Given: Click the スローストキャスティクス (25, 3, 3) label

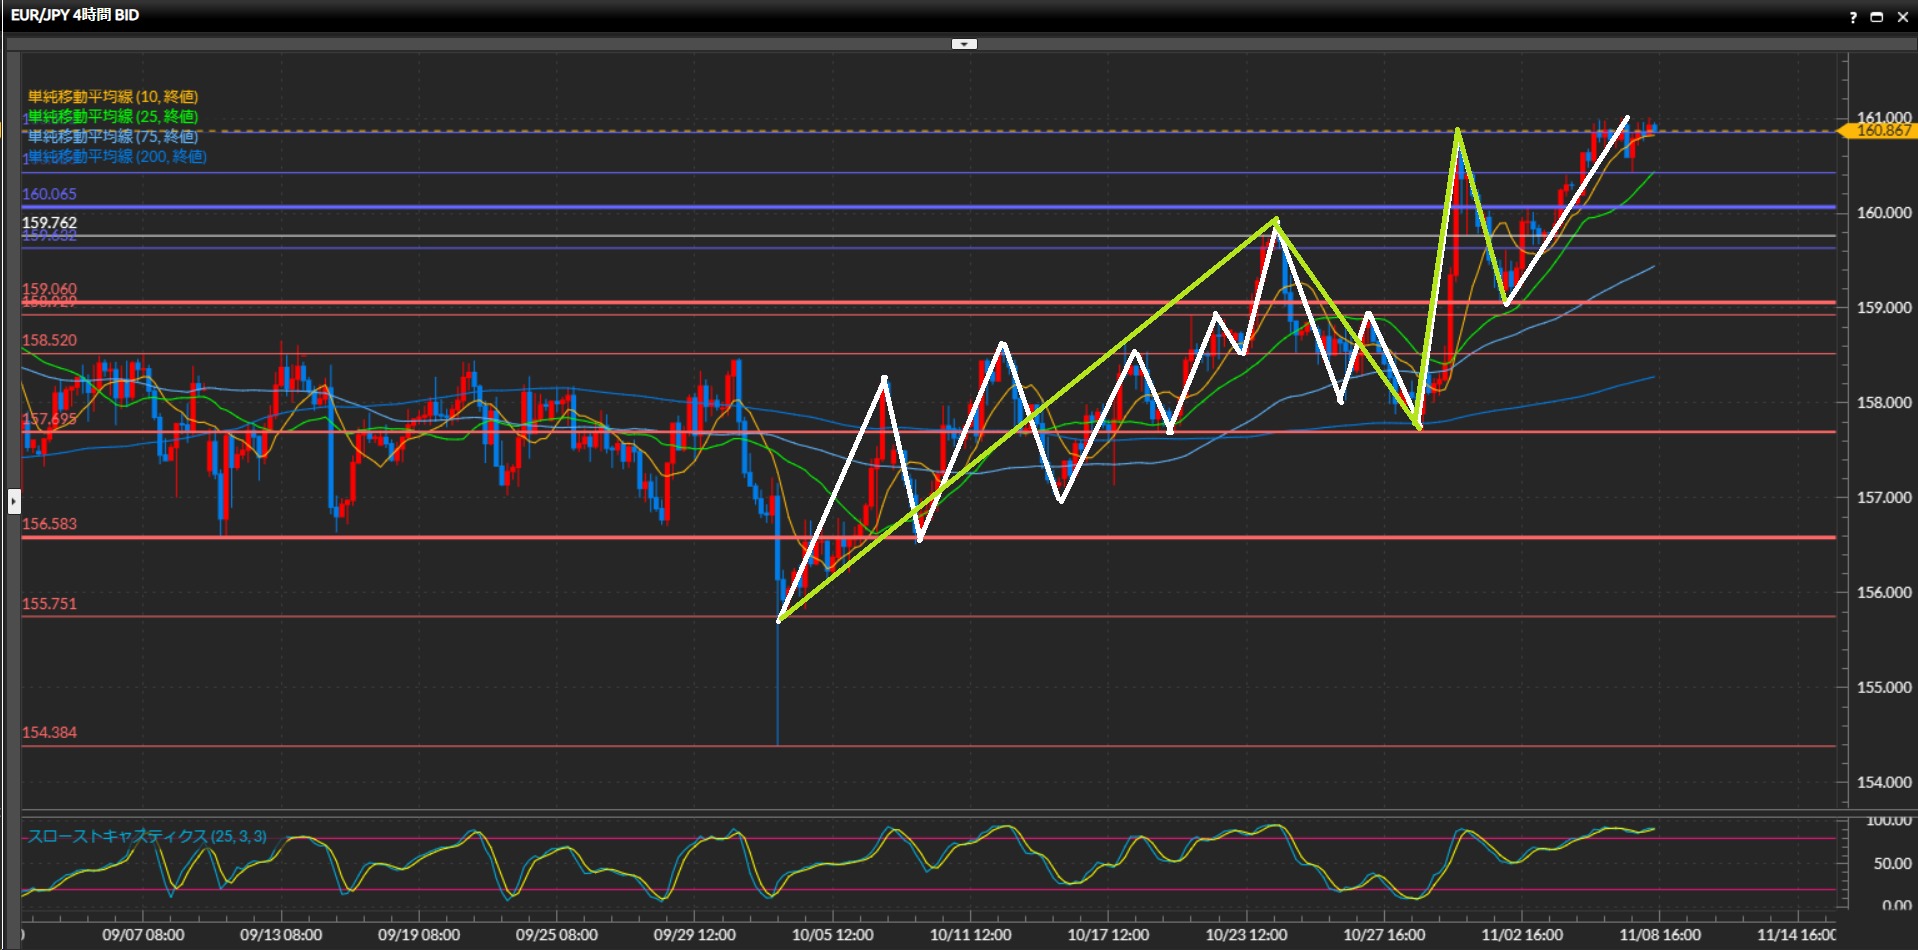Looking at the screenshot, I should 147,836.
